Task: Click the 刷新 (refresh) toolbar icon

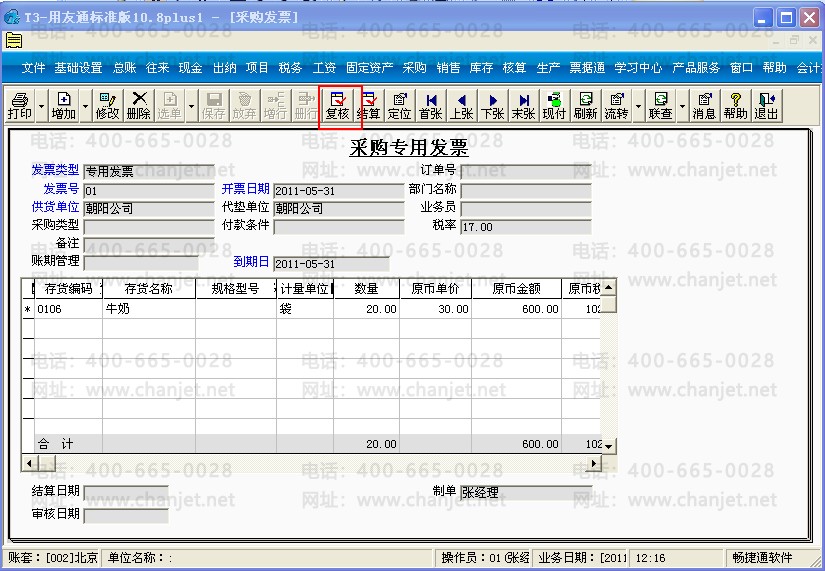Action: [x=586, y=105]
